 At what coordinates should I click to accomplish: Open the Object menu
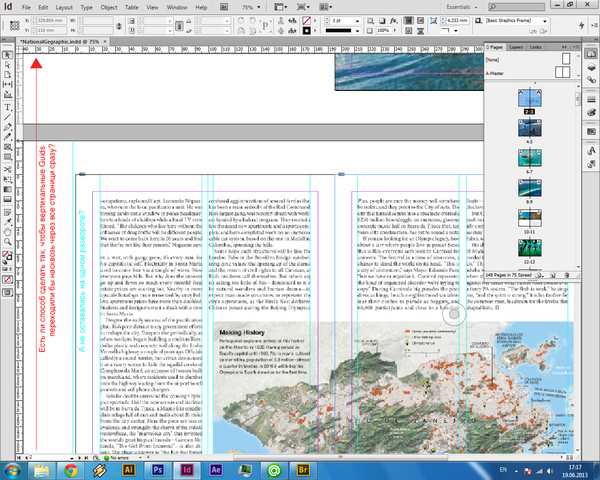(x=109, y=7)
